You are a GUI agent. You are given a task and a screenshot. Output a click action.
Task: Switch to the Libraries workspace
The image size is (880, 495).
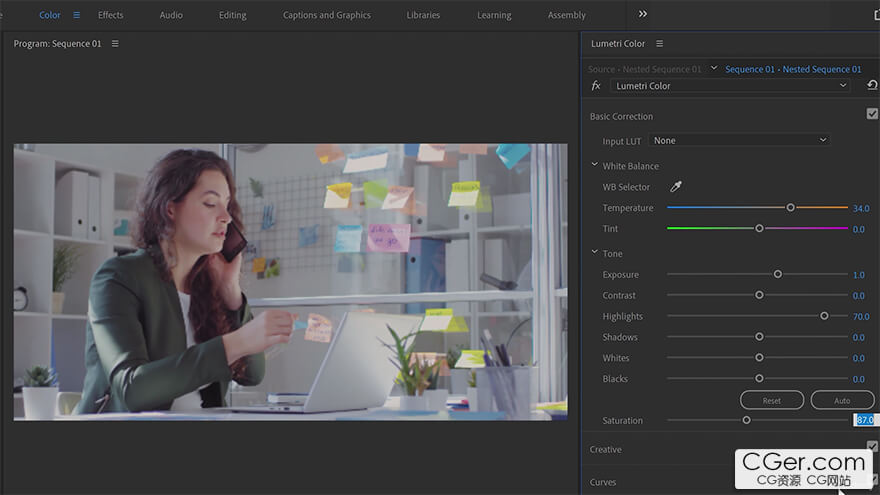423,15
